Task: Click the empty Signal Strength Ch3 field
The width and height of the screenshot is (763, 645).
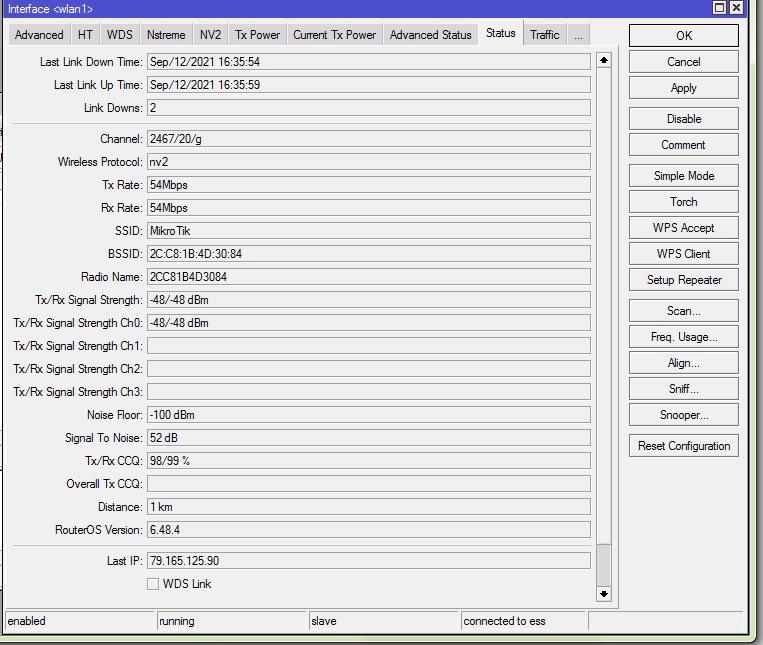Action: click(x=369, y=392)
